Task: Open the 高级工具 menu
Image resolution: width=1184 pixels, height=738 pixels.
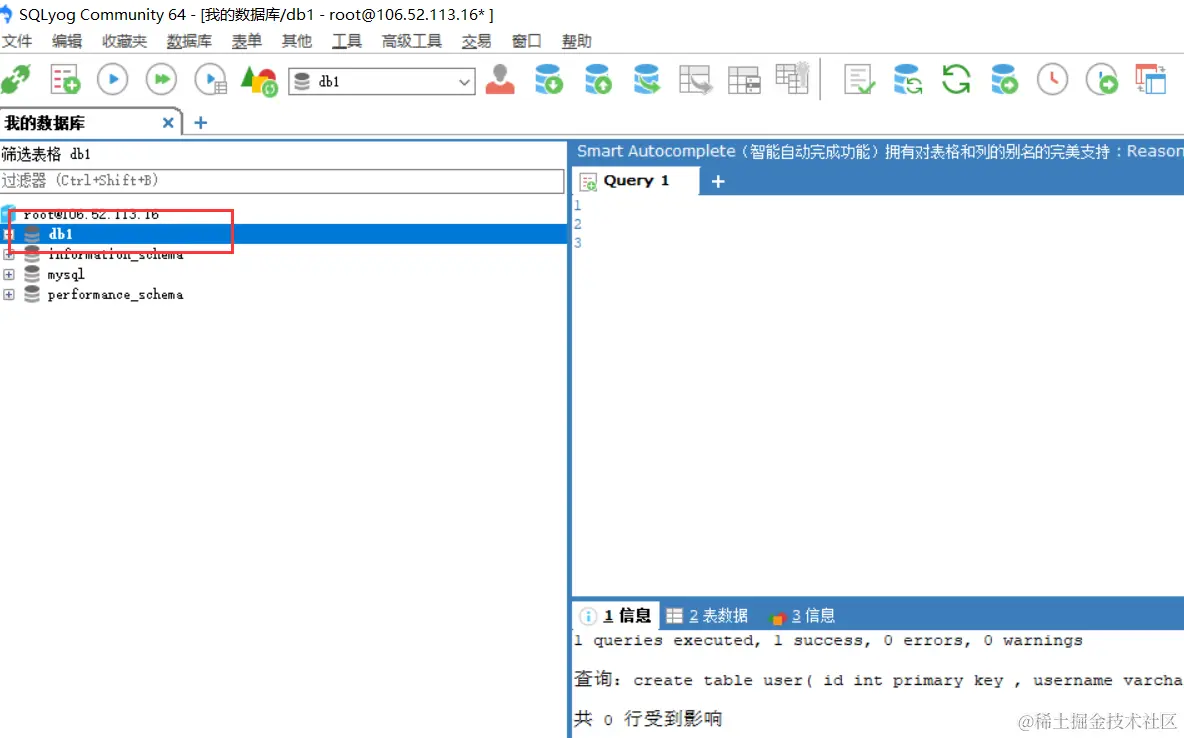Action: pyautogui.click(x=412, y=41)
